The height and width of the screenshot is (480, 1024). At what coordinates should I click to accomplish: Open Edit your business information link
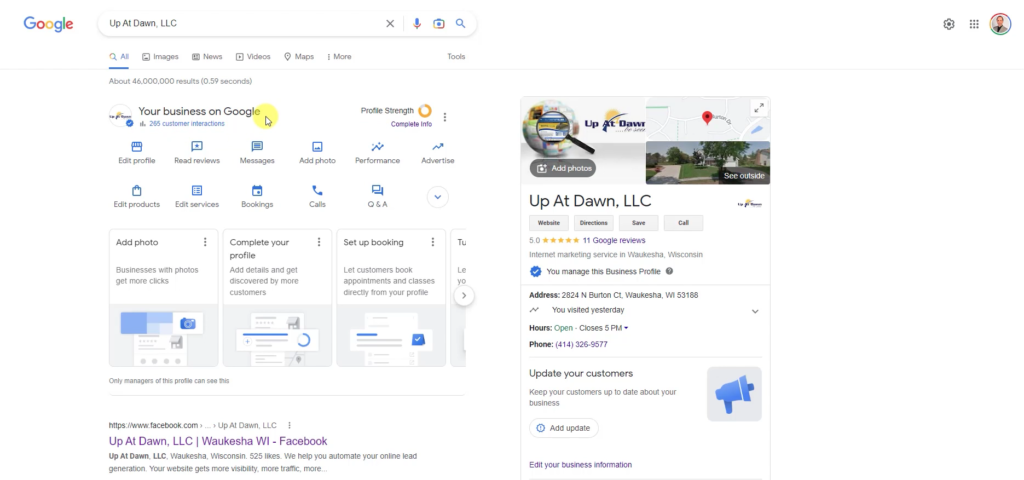(x=581, y=465)
